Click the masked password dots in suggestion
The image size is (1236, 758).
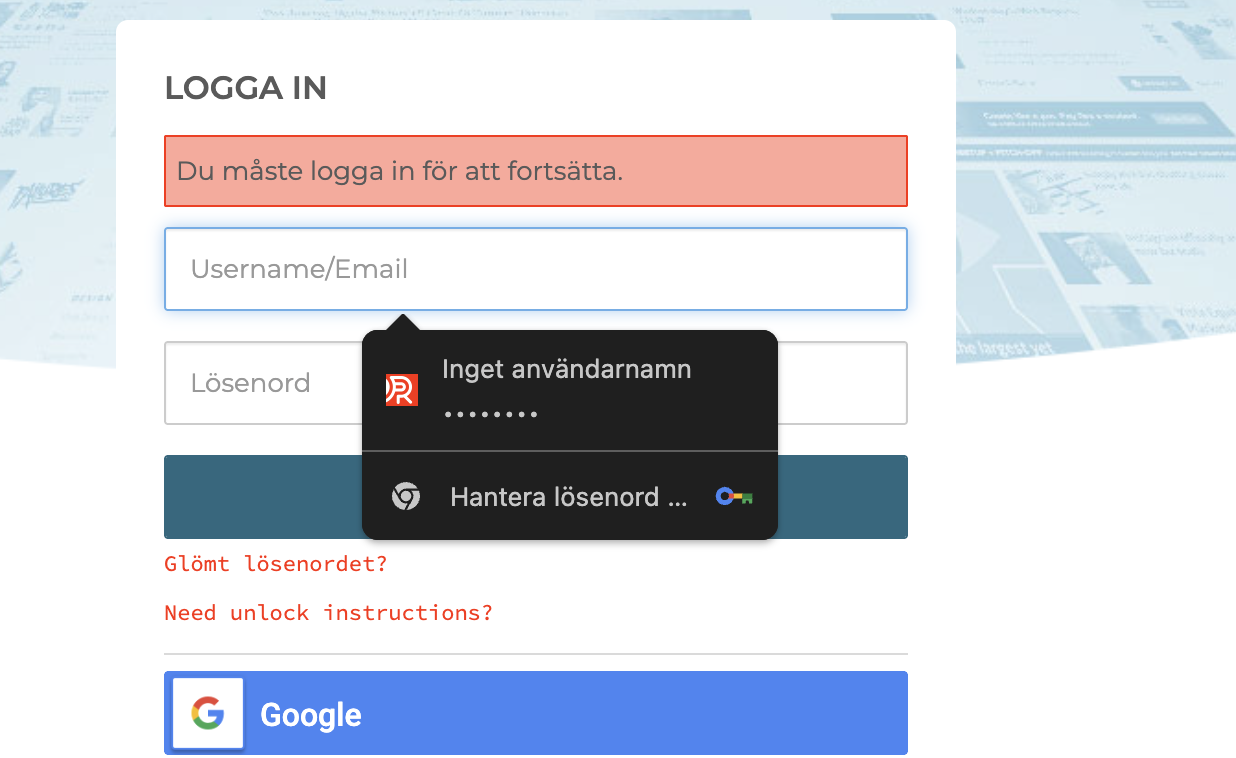pyautogui.click(x=491, y=414)
